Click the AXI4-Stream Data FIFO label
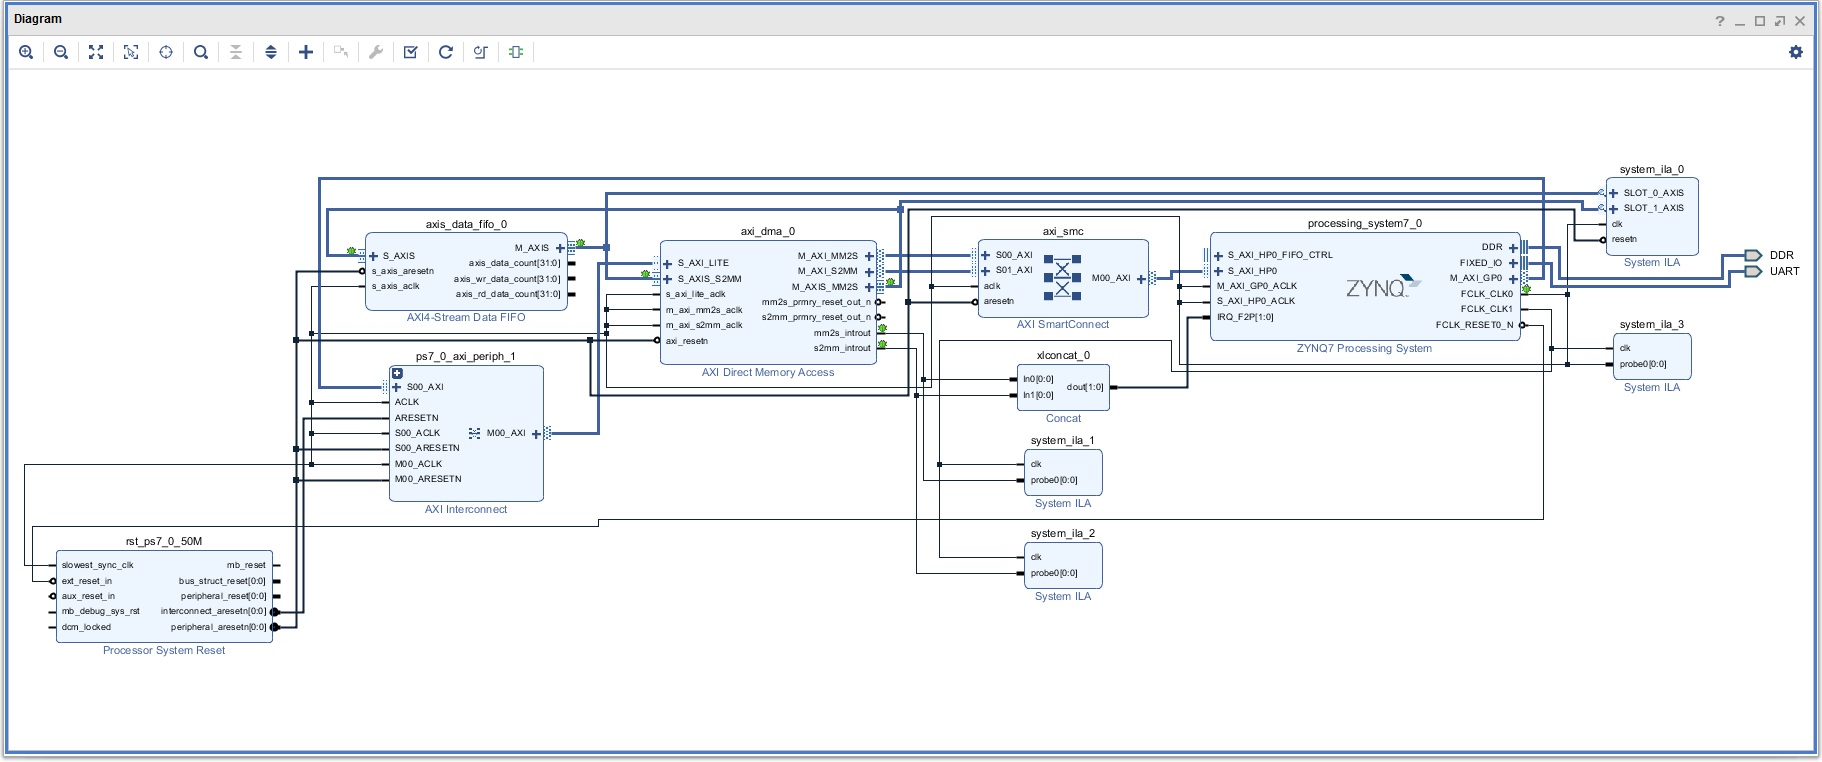This screenshot has width=1822, height=762. click(466, 317)
